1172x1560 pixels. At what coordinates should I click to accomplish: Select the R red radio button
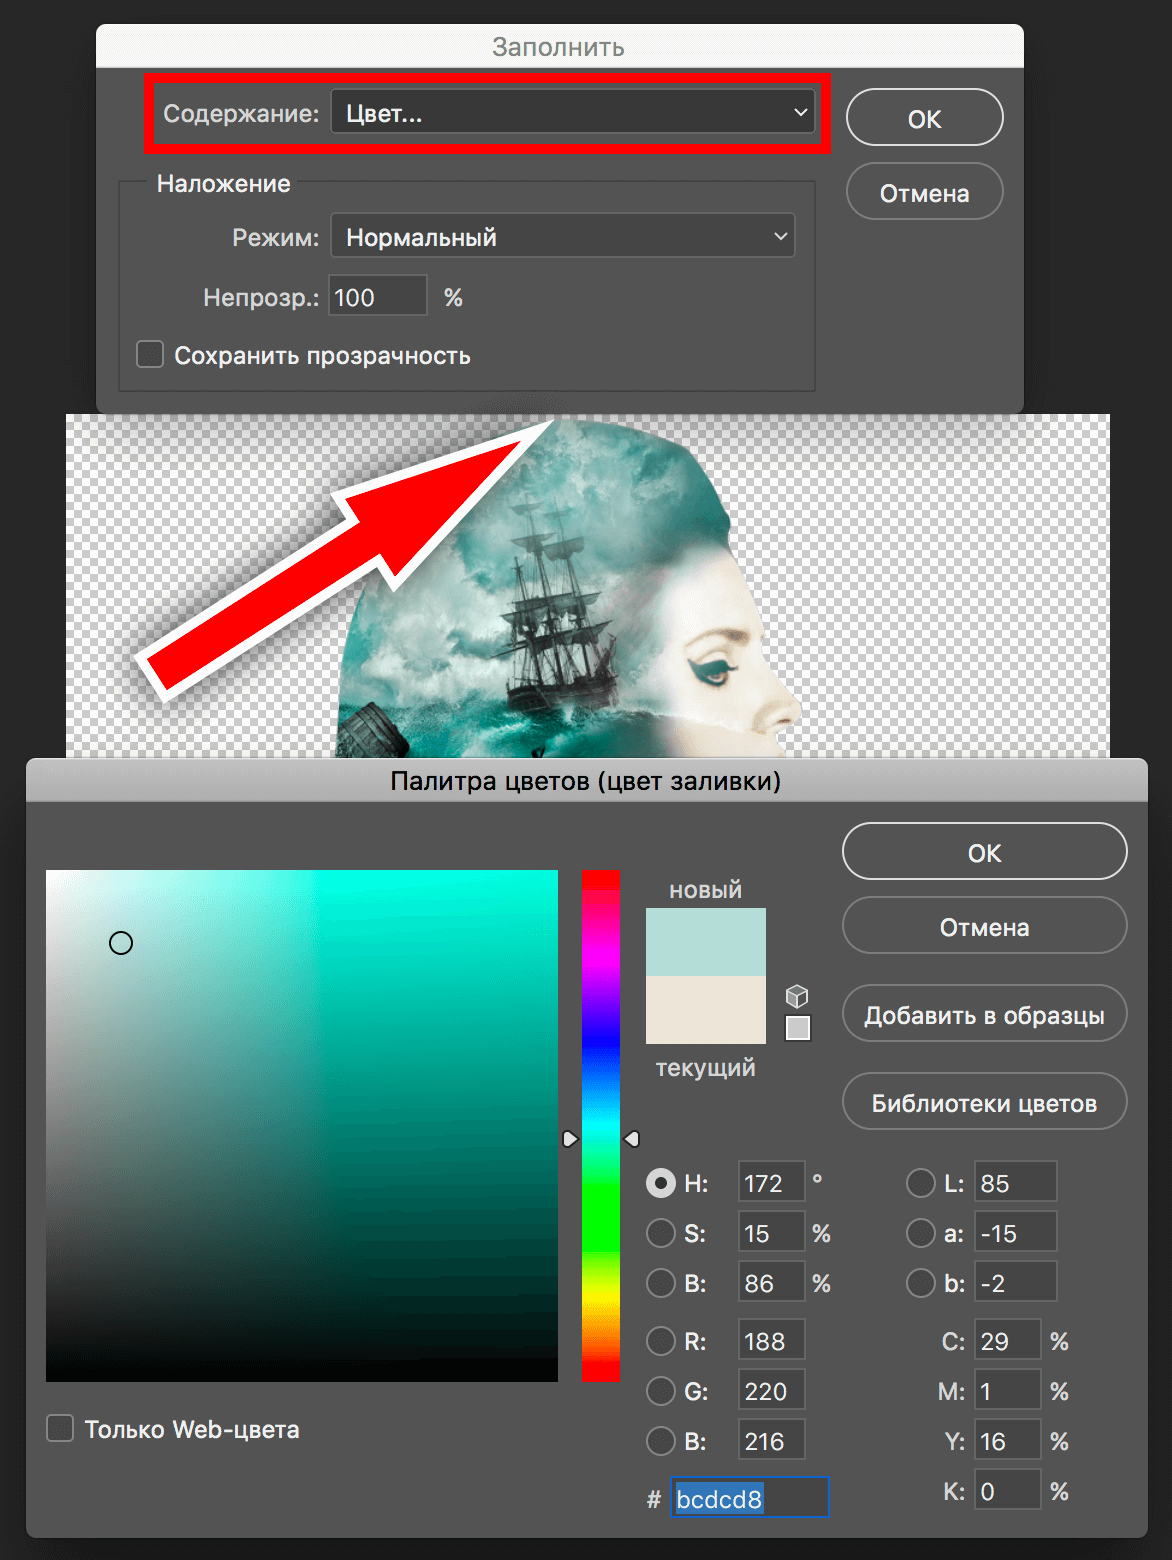click(661, 1341)
